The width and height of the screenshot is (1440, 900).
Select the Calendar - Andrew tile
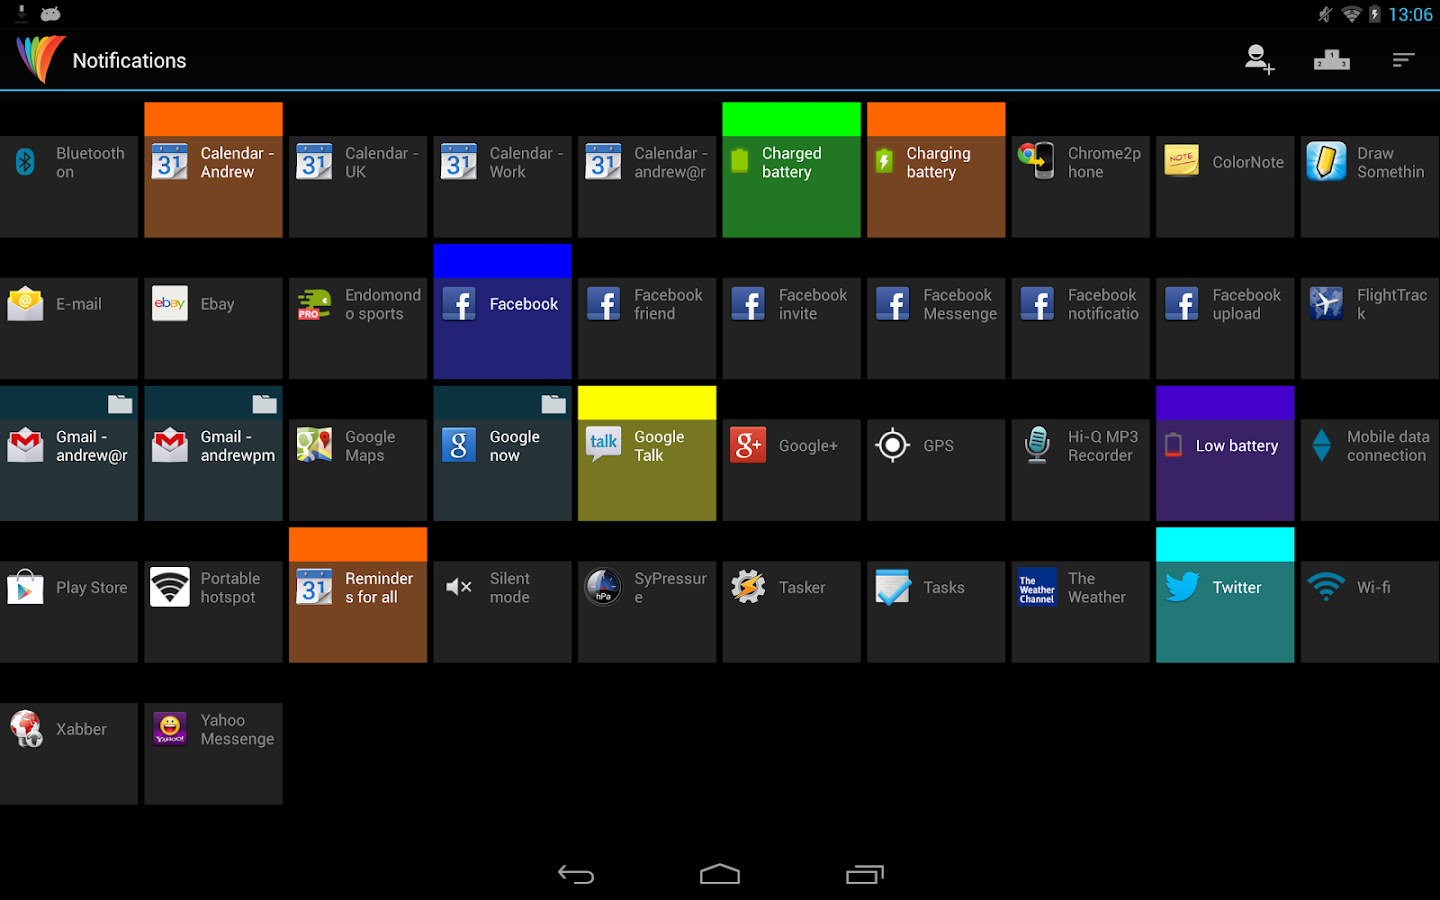pyautogui.click(x=213, y=170)
